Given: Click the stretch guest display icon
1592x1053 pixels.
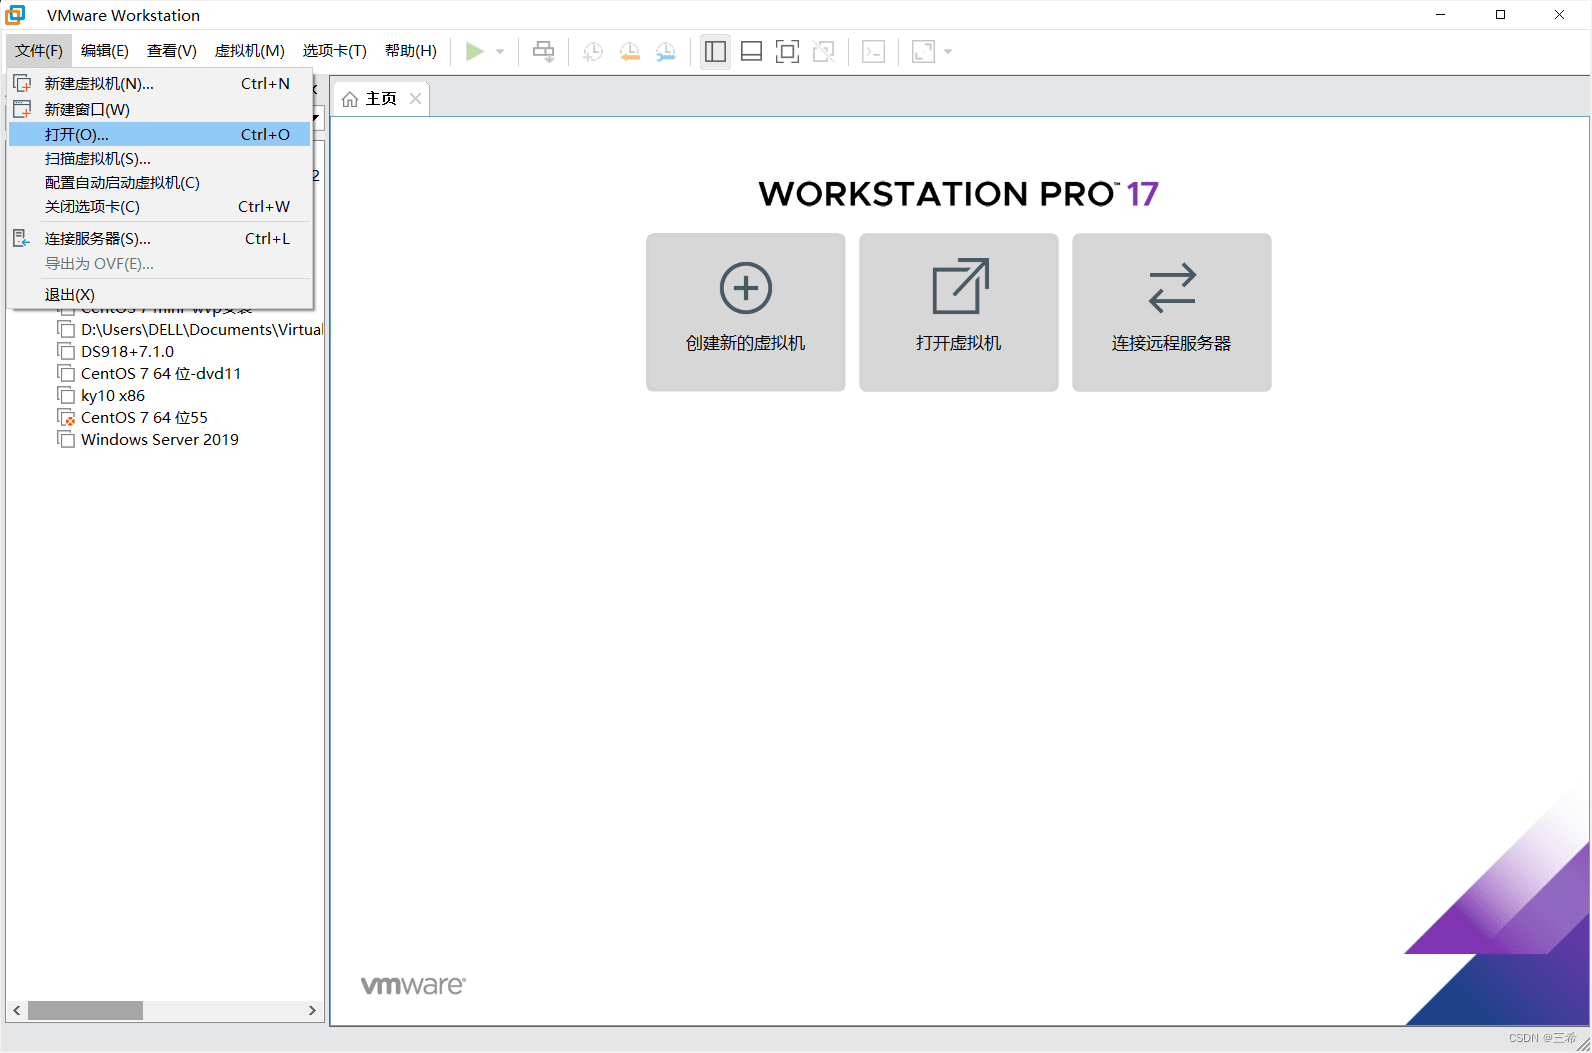Looking at the screenshot, I should pyautogui.click(x=923, y=52).
